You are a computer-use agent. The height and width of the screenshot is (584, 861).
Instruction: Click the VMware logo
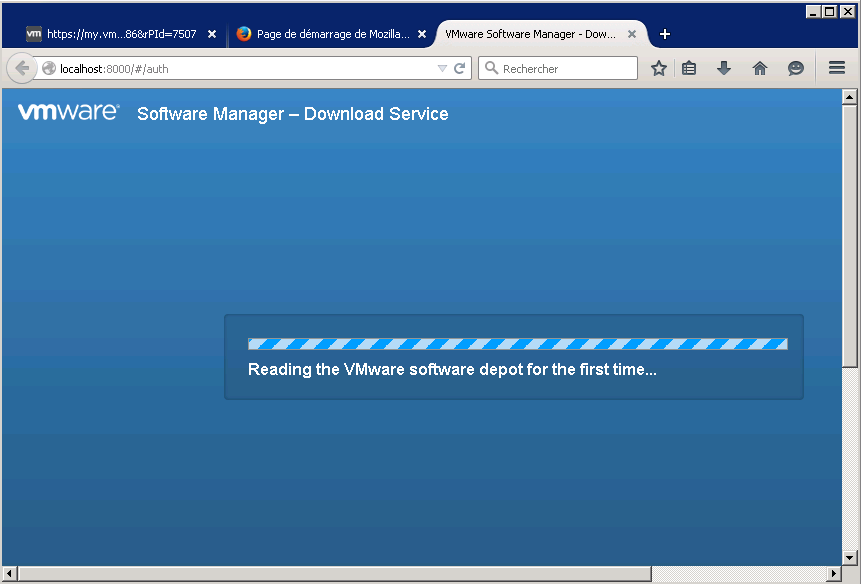[69, 112]
